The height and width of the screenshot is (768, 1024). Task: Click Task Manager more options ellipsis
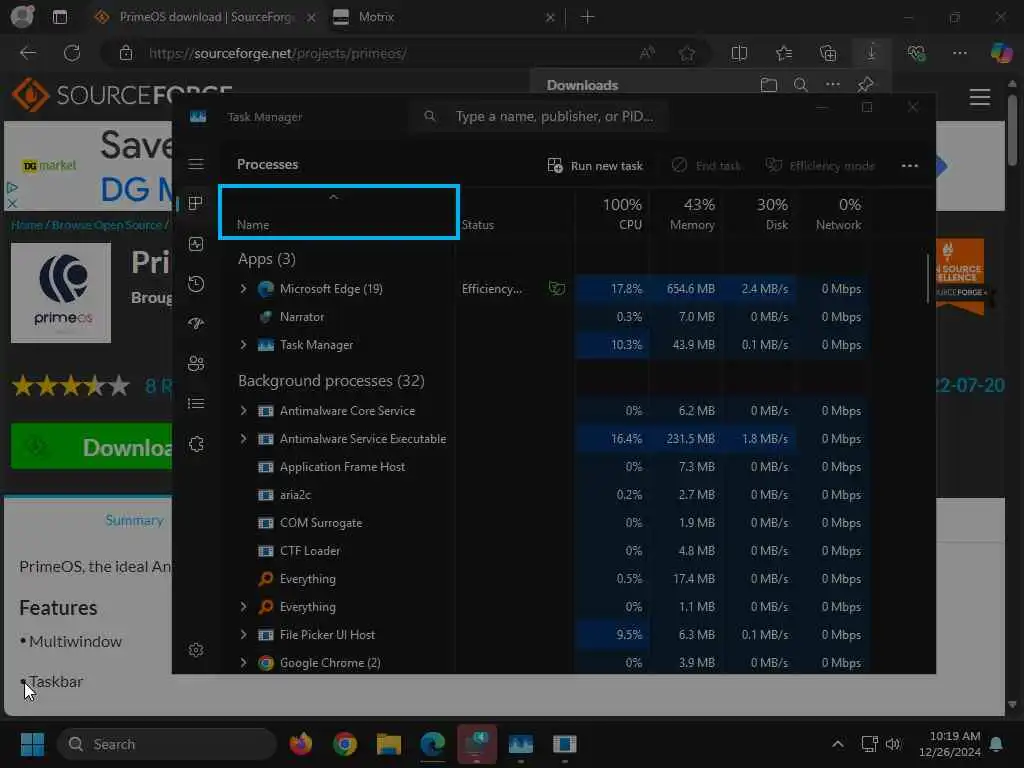[x=910, y=166]
